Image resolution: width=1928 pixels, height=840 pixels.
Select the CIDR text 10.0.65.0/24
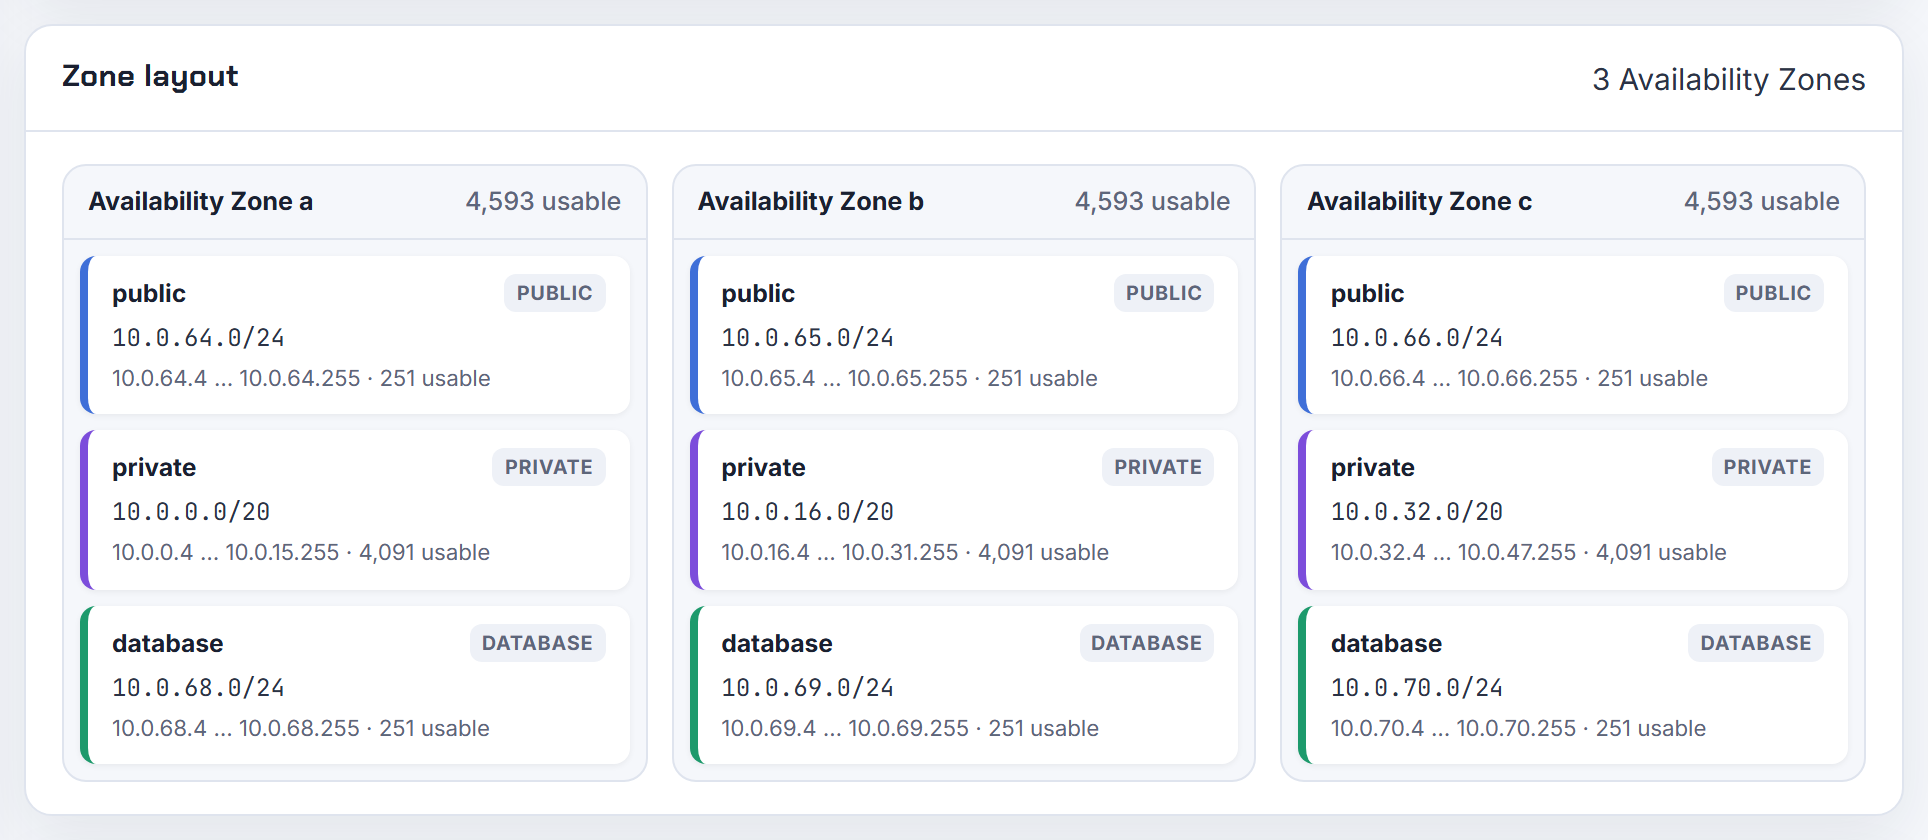pyautogui.click(x=807, y=338)
